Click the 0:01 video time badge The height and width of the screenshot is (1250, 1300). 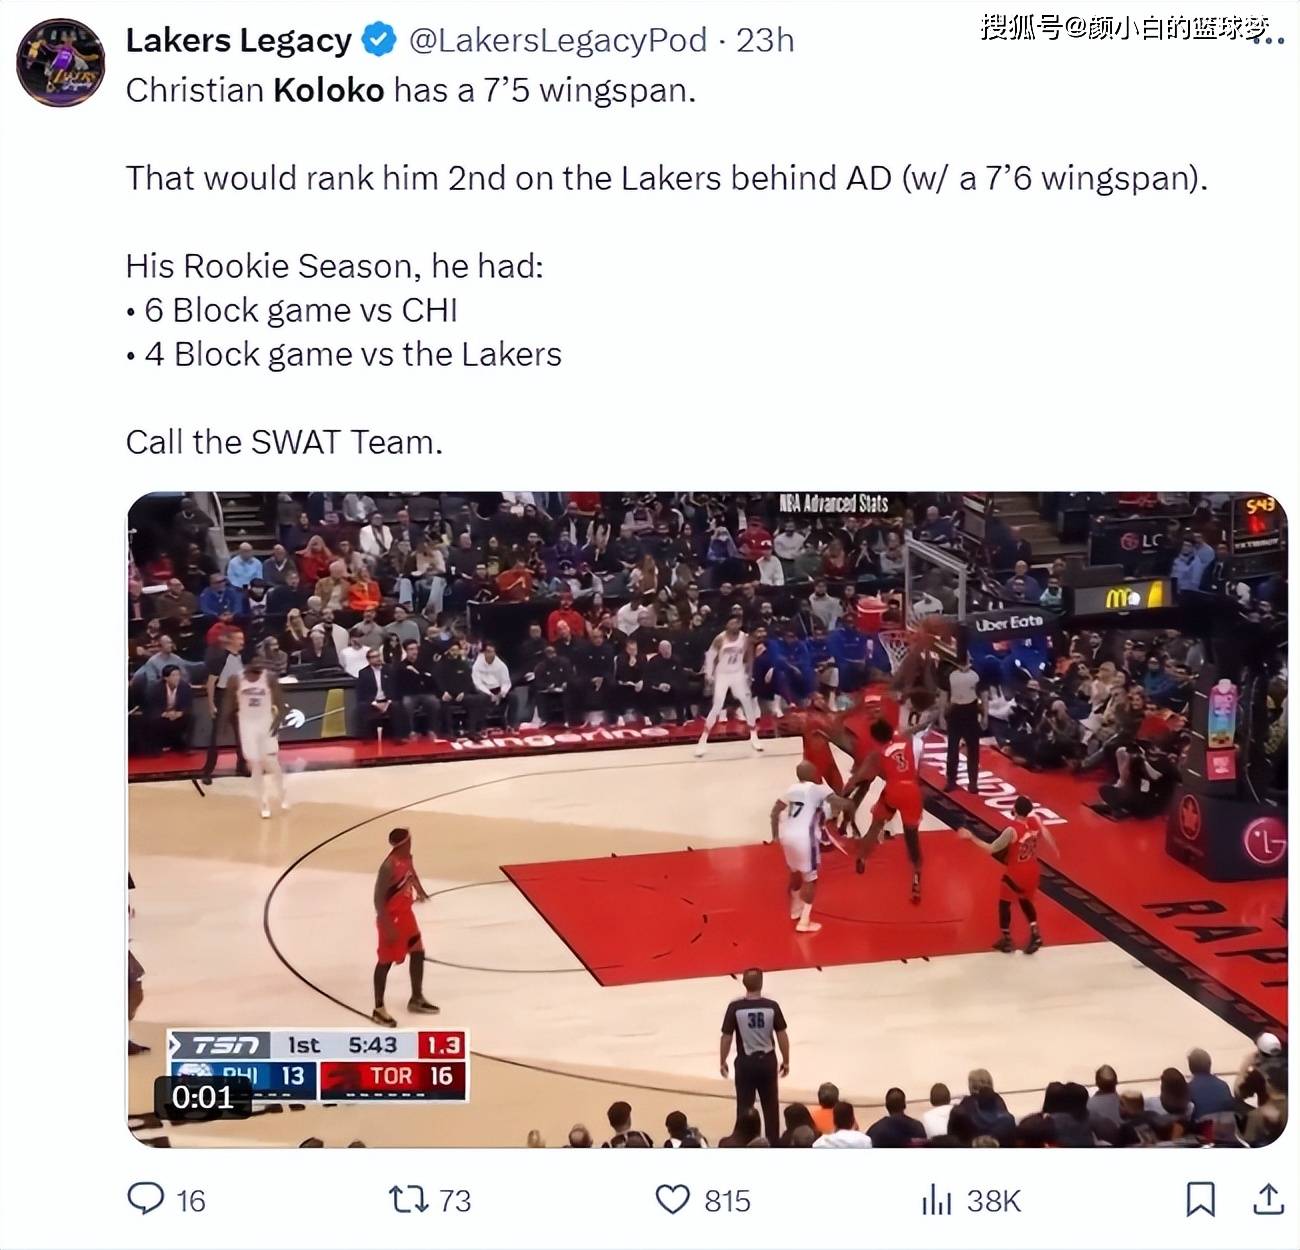pos(202,1097)
